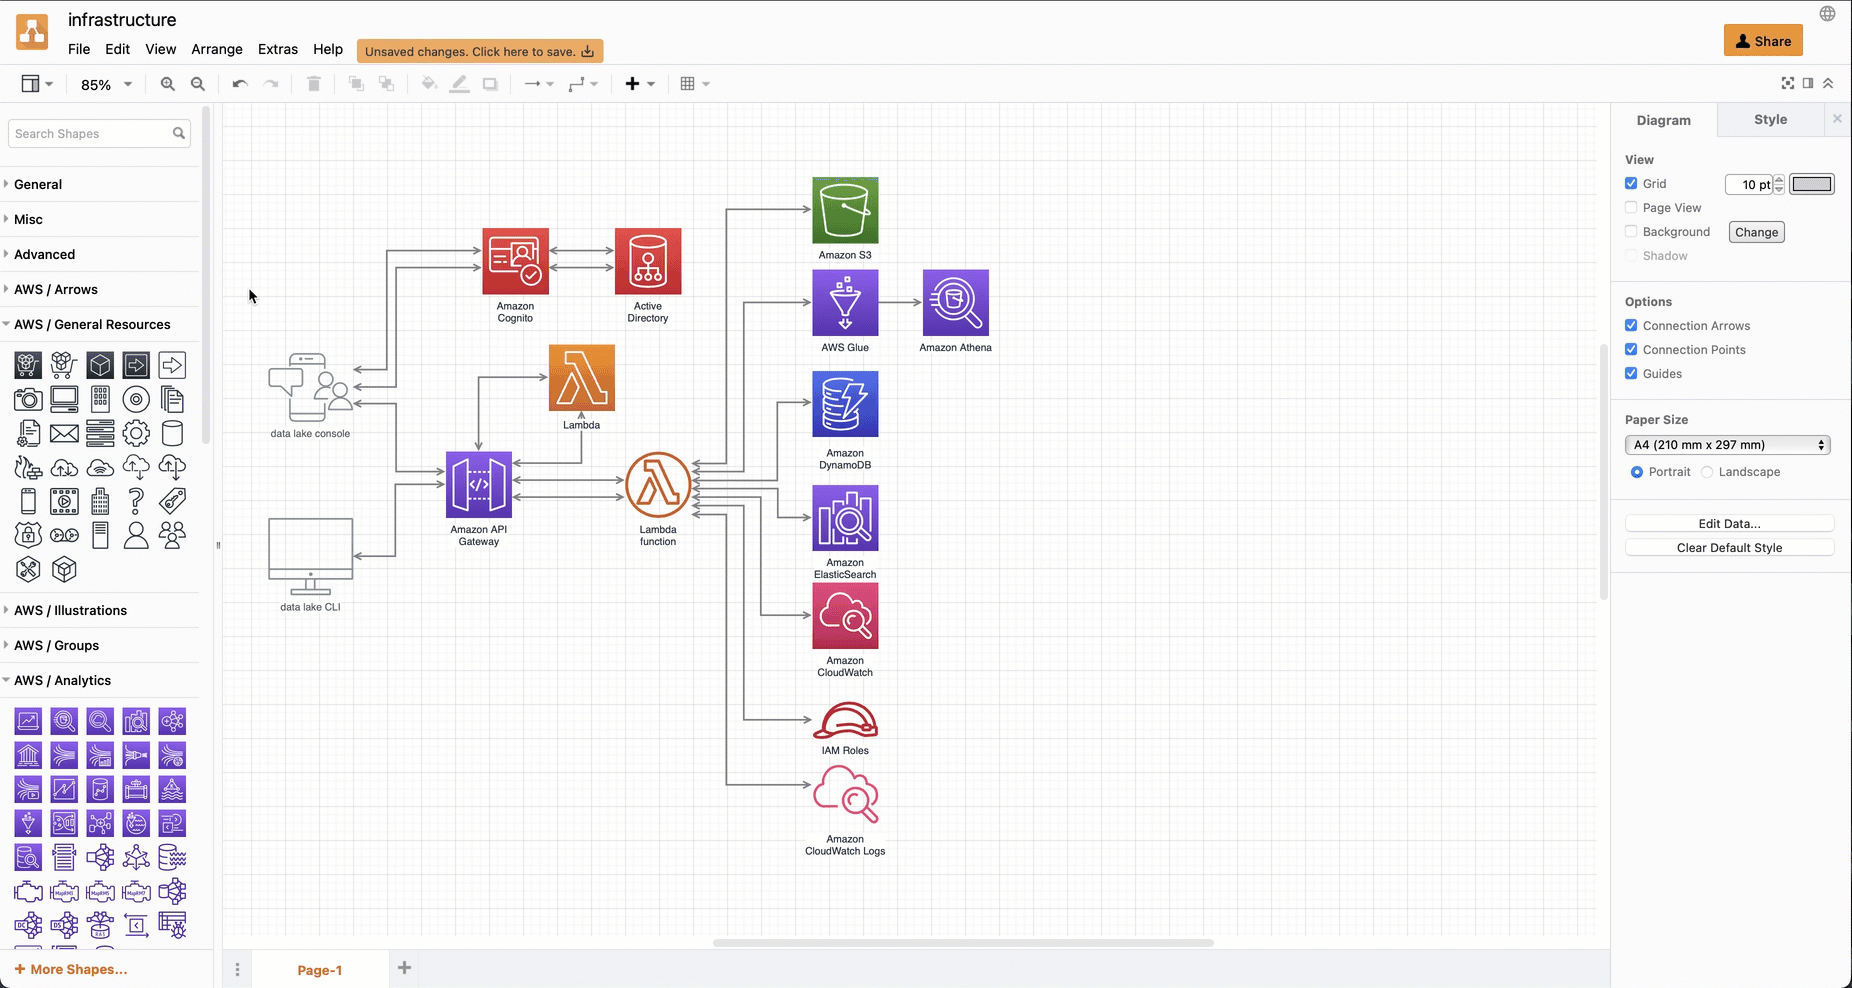Screen dimensions: 1852x988
Task: Switch to the Style tab
Action: [x=1770, y=120]
